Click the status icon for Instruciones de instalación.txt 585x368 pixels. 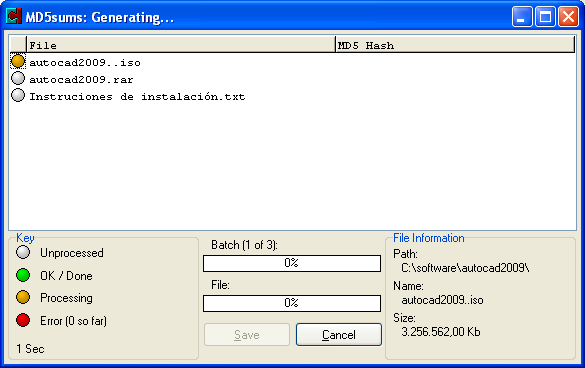click(x=18, y=96)
